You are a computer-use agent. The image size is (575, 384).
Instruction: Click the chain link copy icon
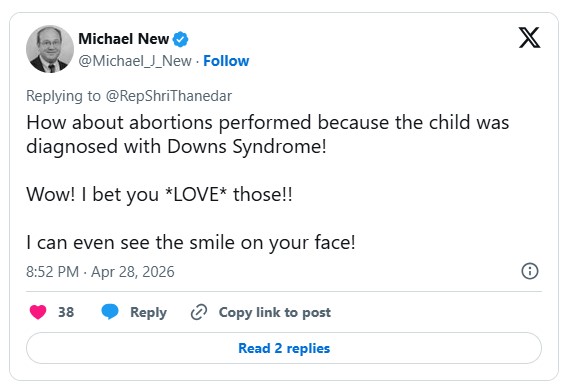click(199, 312)
